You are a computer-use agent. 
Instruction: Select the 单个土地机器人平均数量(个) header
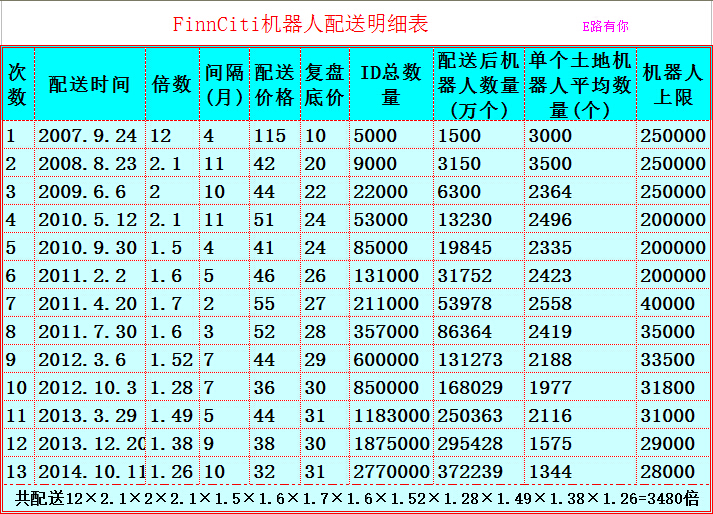(580, 85)
